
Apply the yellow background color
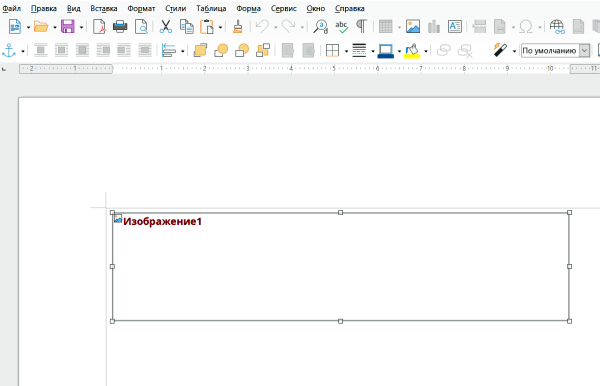[412, 50]
